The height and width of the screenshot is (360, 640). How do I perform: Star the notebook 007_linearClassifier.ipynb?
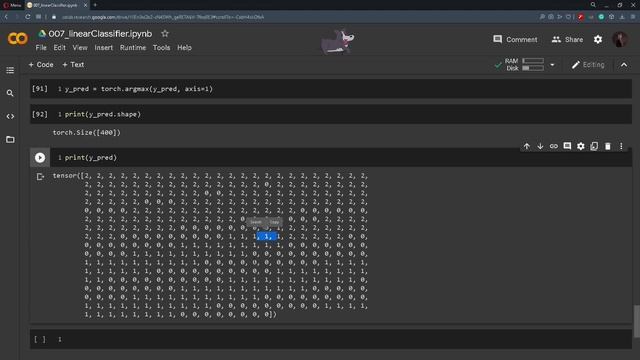point(164,33)
